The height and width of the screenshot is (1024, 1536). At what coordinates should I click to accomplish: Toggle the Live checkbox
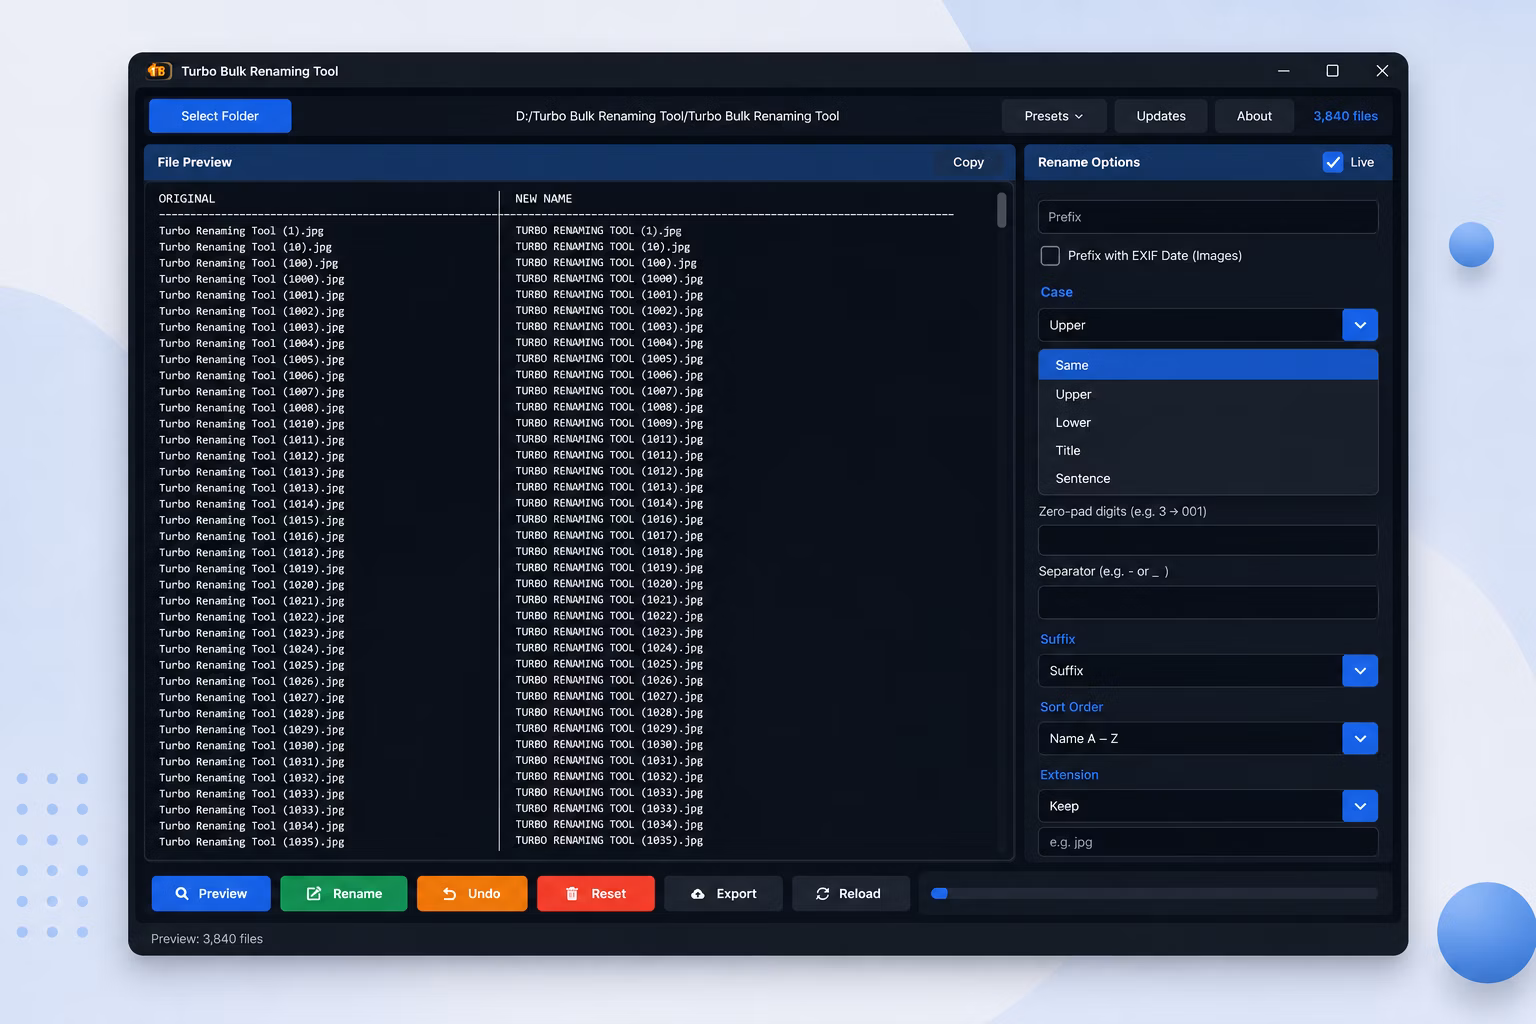coord(1333,162)
